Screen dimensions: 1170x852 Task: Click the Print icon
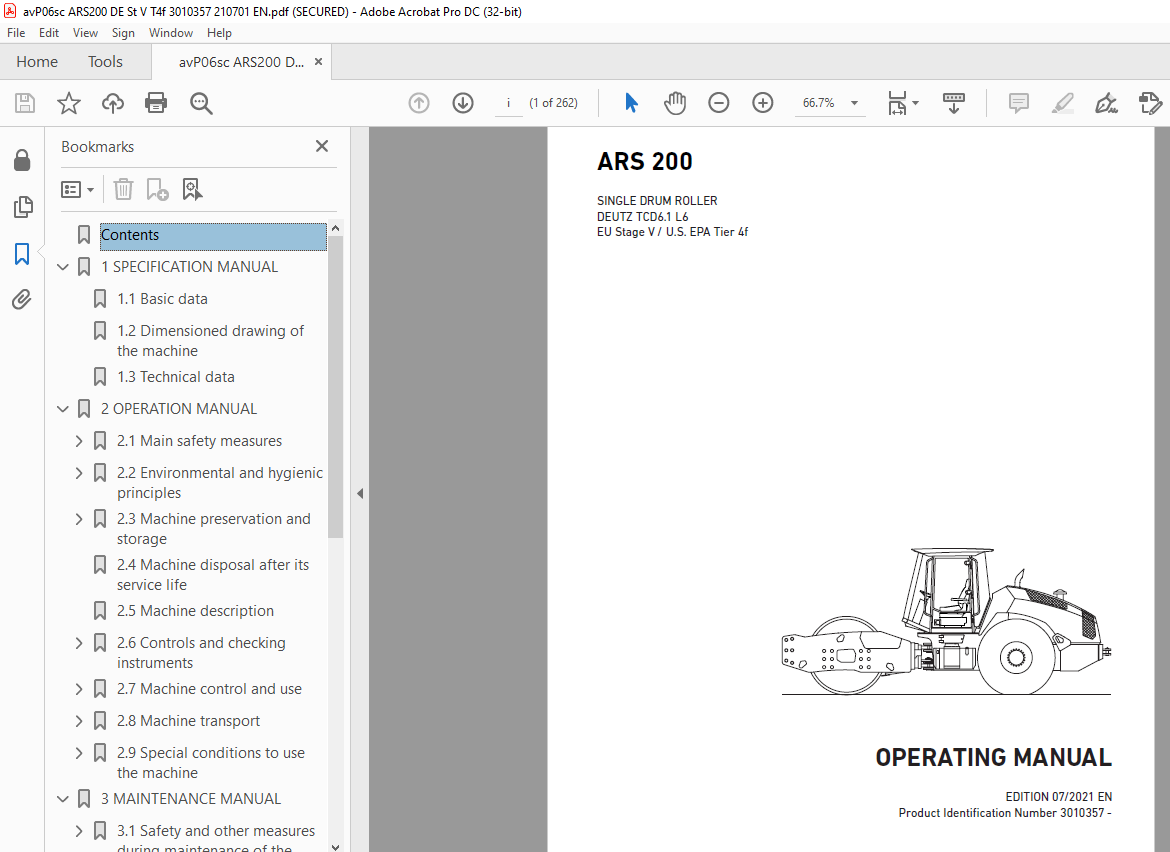pos(156,103)
